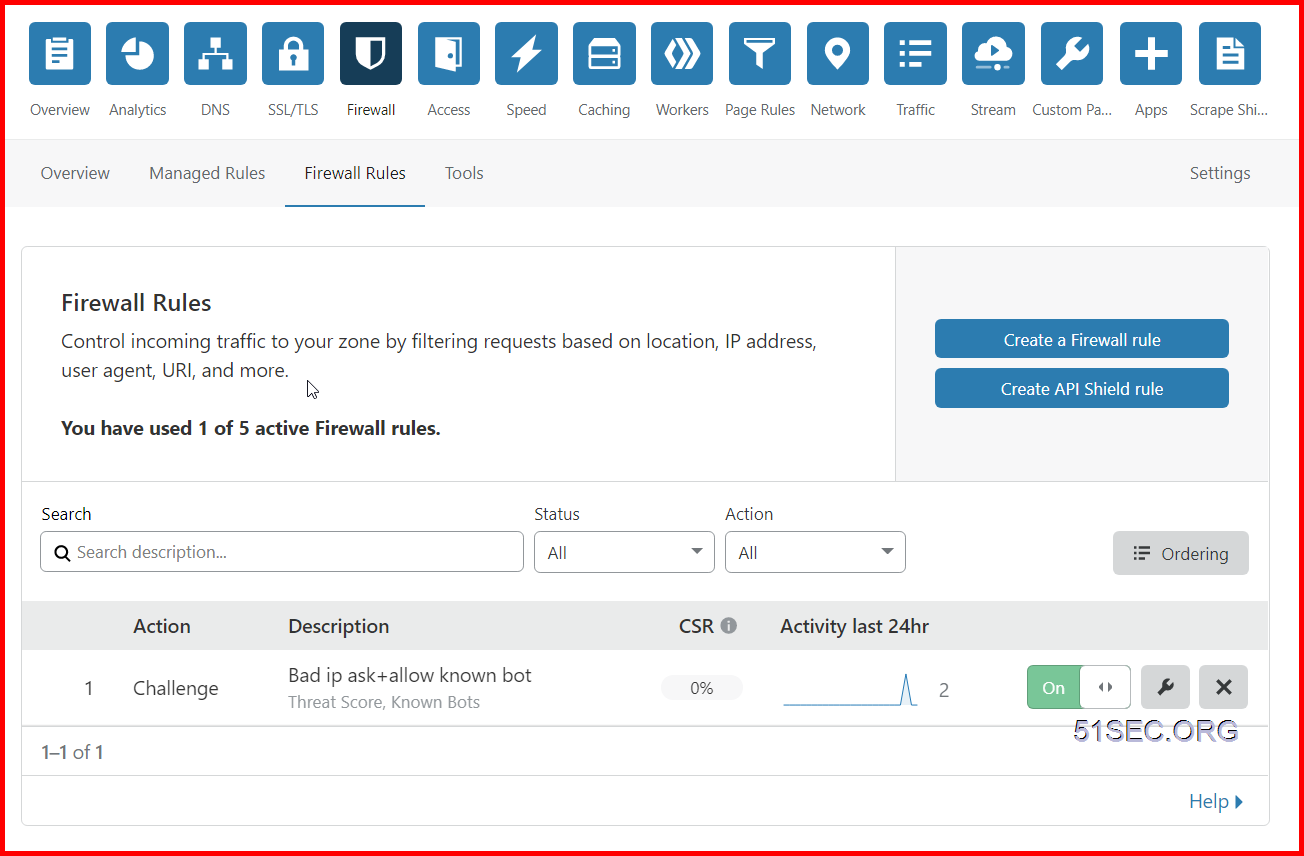1304x856 pixels.
Task: Open the Caching drive icon
Action: coord(604,54)
